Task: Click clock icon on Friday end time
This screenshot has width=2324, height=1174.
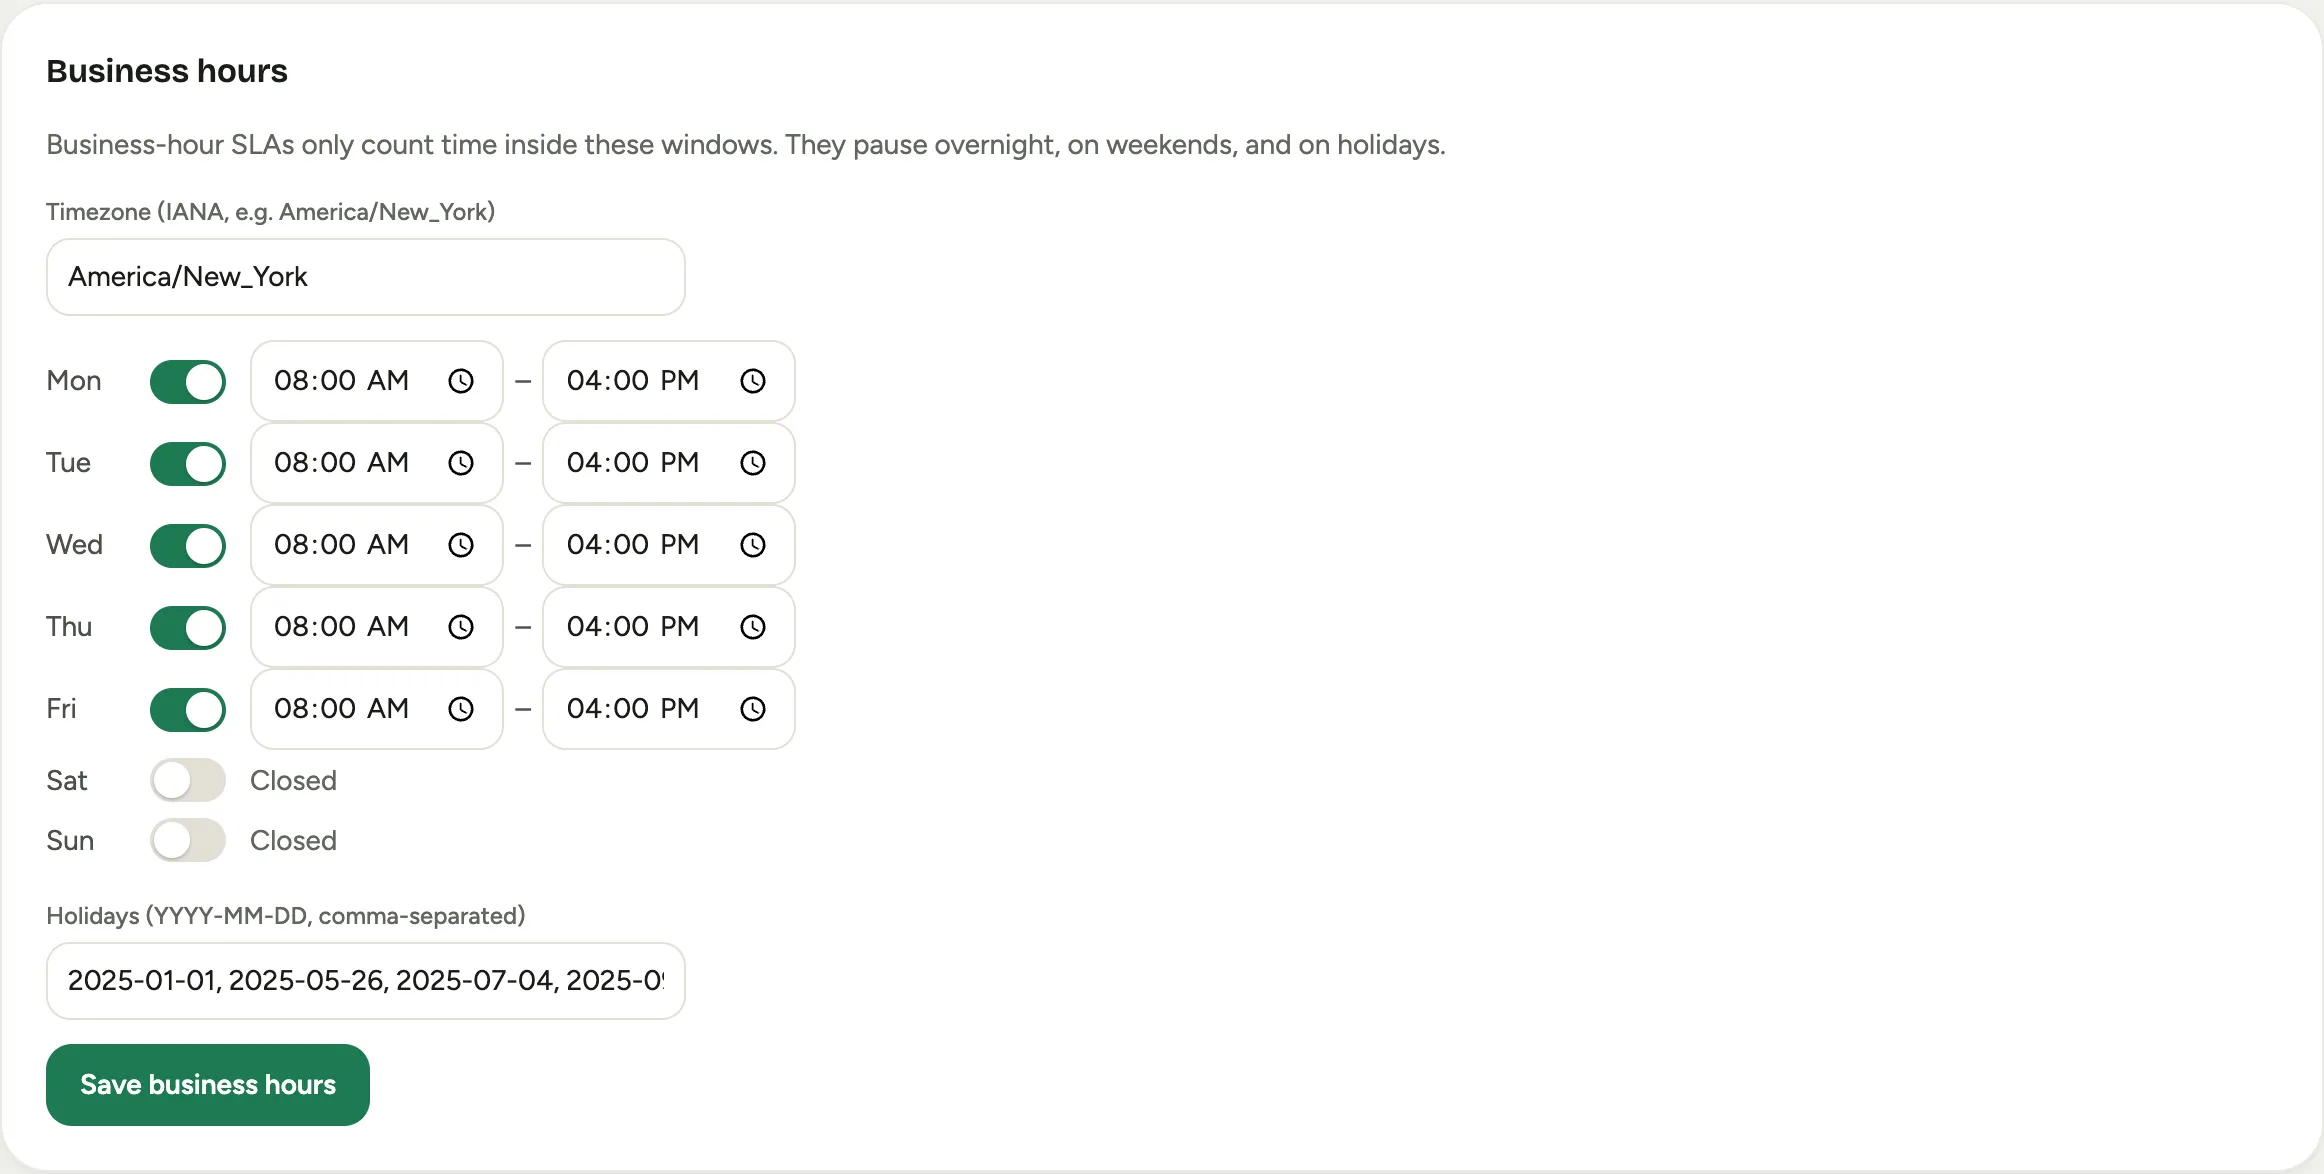Action: pos(753,709)
